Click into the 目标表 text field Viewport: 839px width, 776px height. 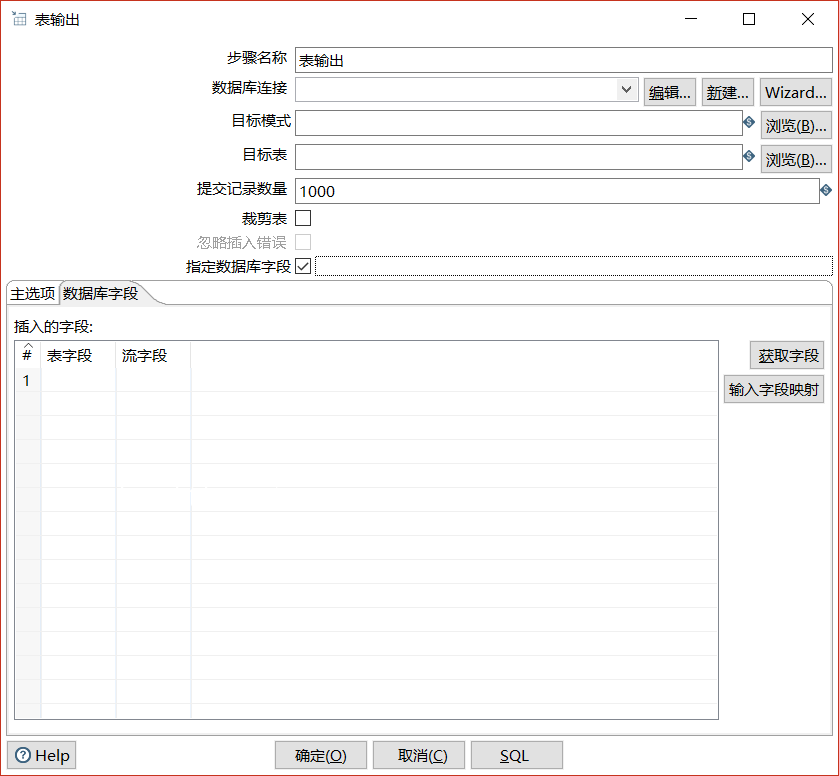[518, 157]
